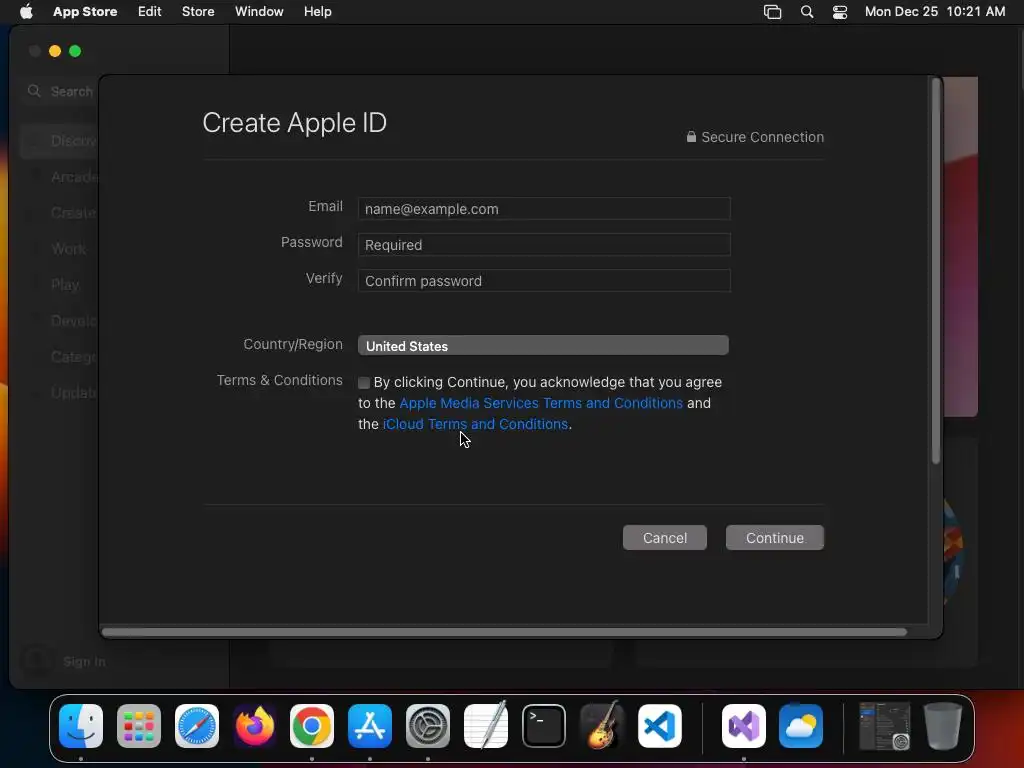
Task: Open the cloud weather app in Dock
Action: point(801,726)
